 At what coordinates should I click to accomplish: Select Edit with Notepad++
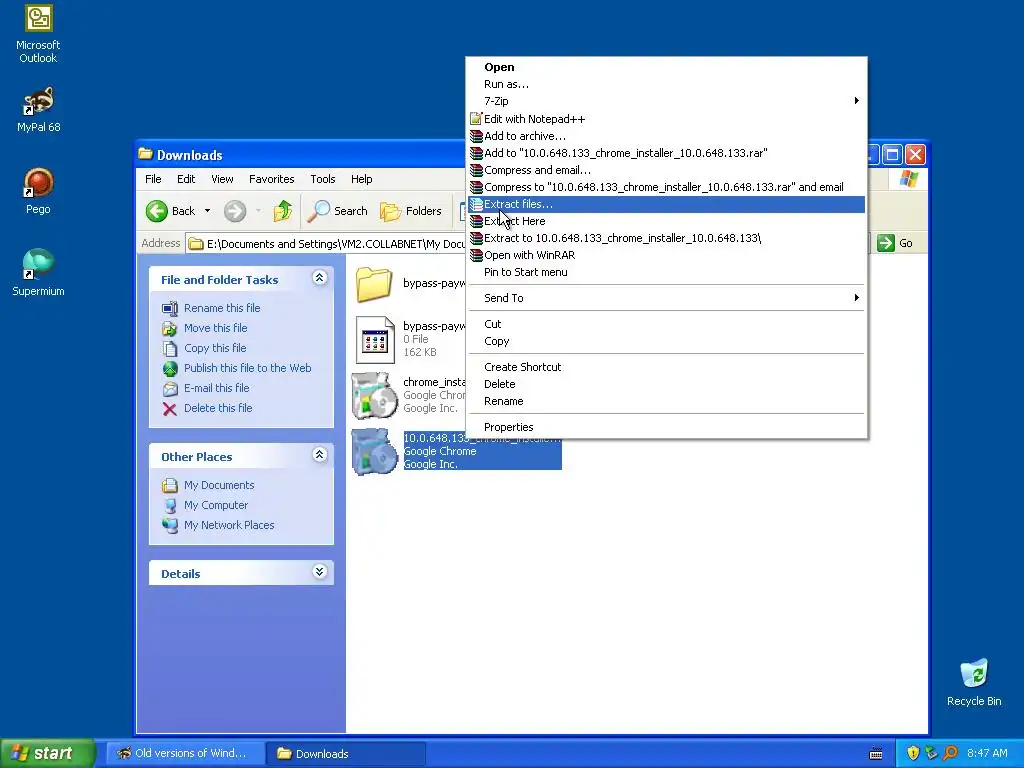667,119
